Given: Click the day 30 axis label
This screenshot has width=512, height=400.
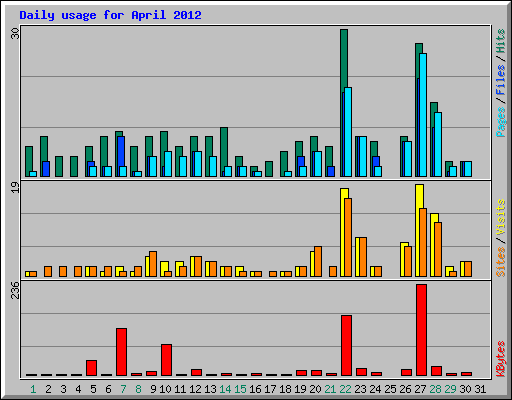Looking at the screenshot, I should pos(465,389).
